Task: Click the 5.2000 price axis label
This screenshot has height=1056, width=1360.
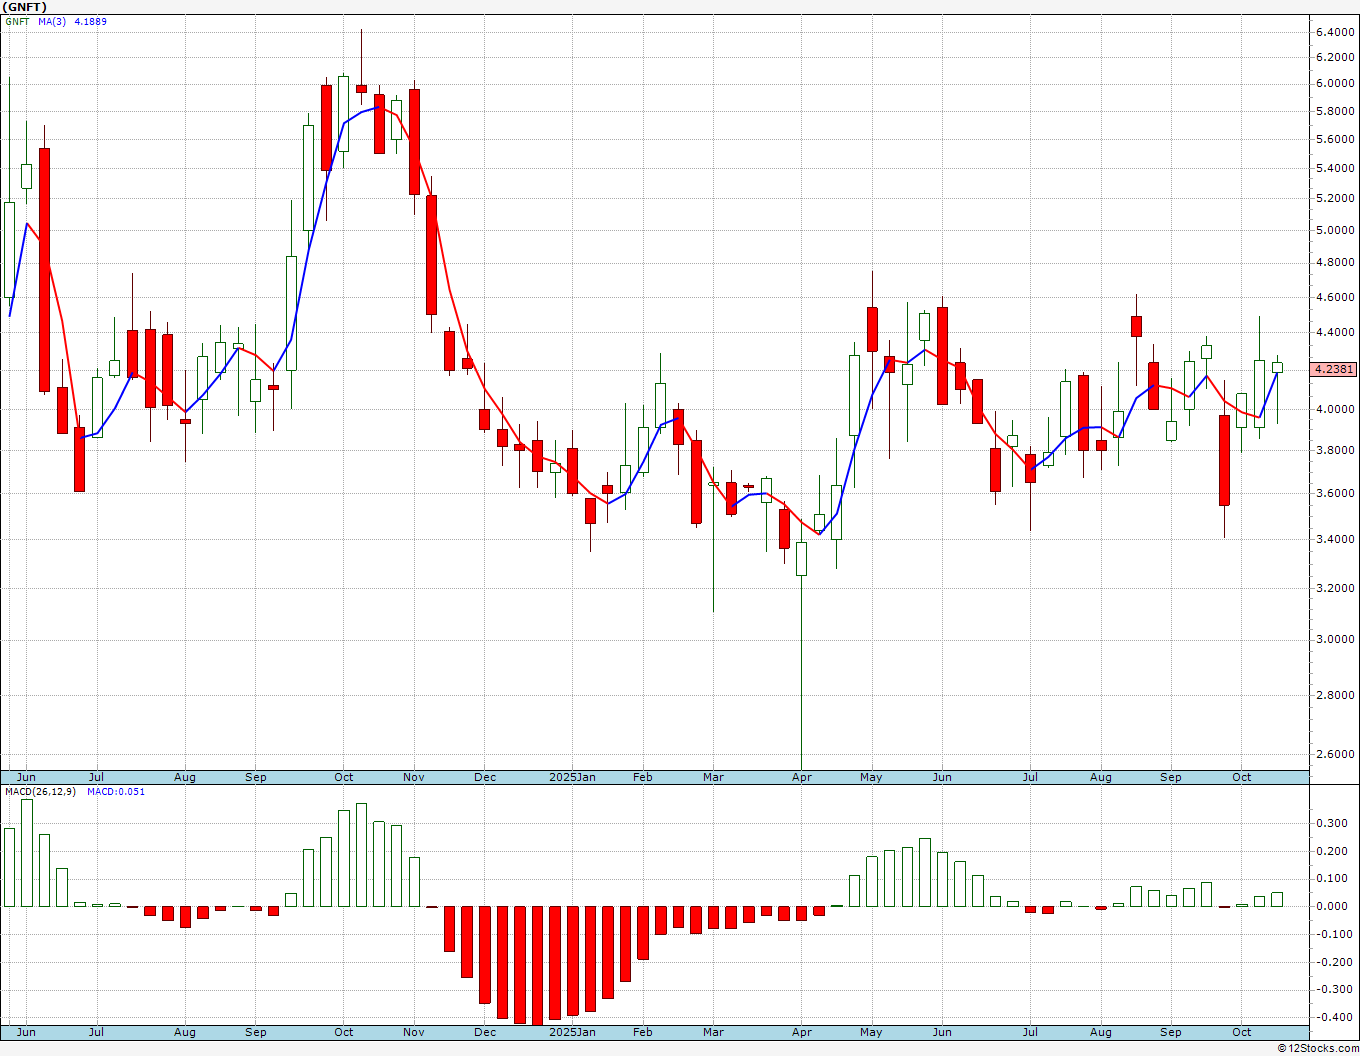Action: [1335, 198]
